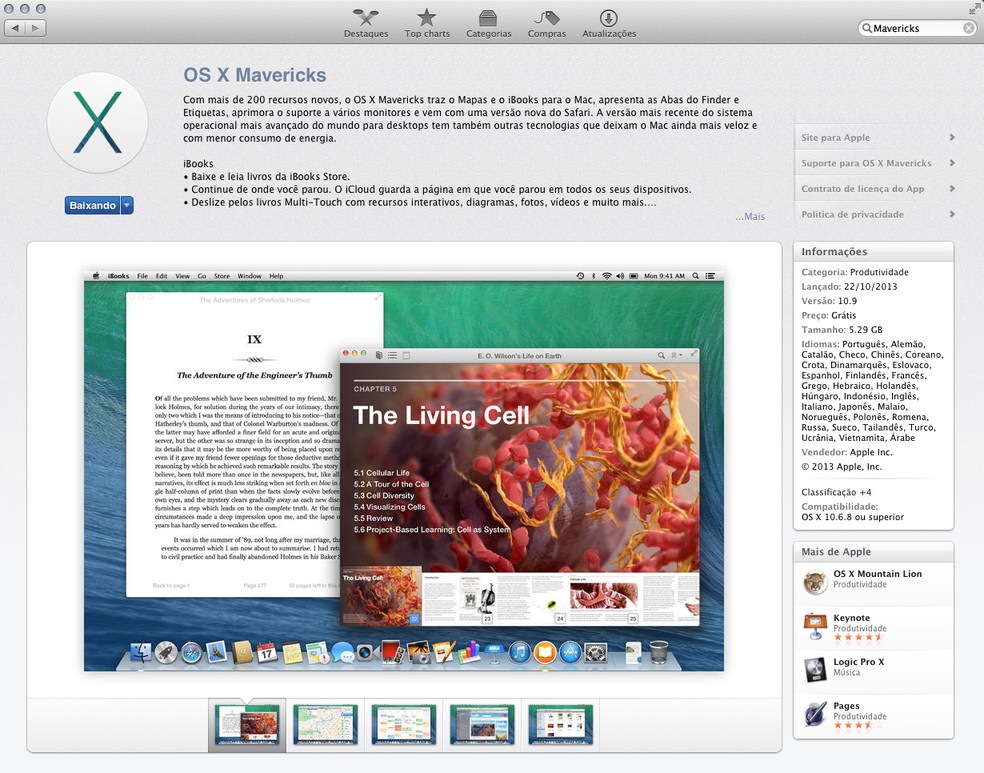Click the OS X Mavericks X logo
The image size is (984, 773).
click(x=97, y=122)
